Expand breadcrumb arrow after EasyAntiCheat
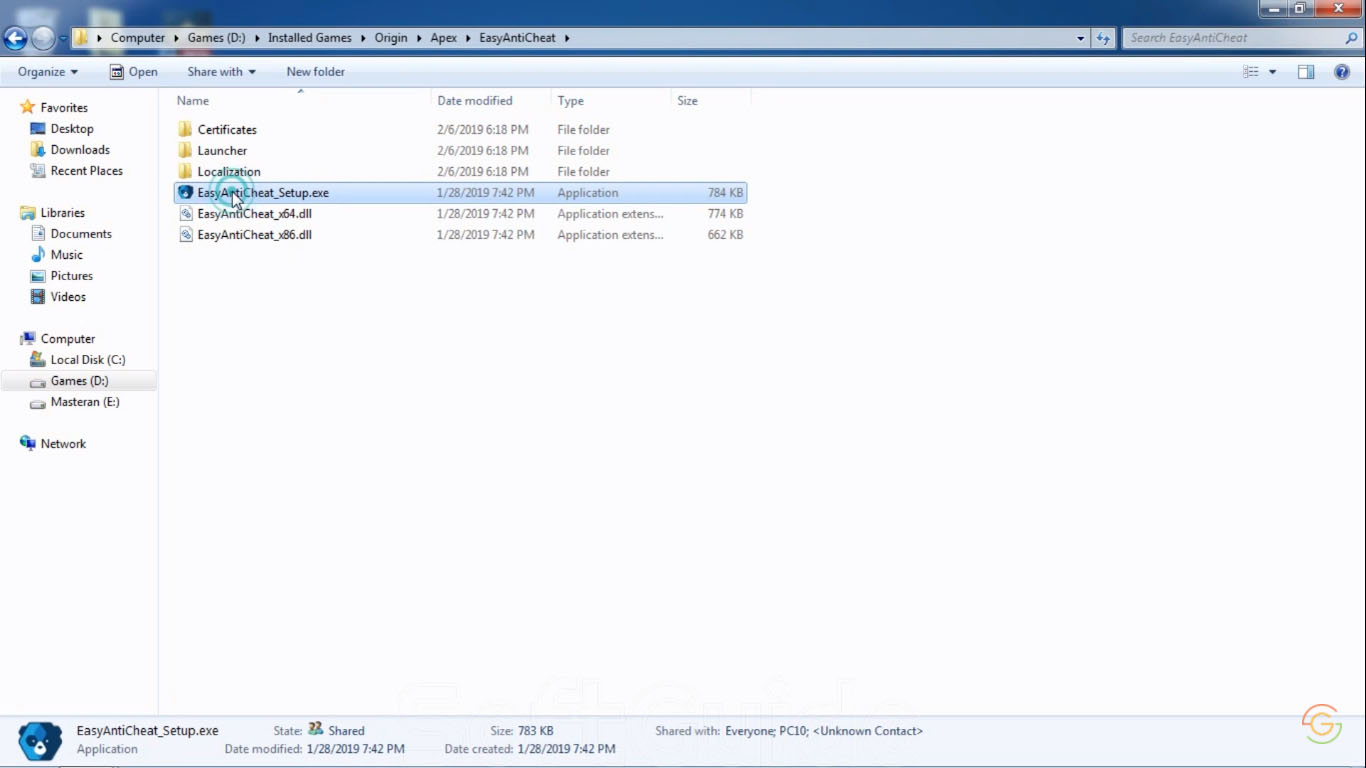1366x768 pixels. 567,38
